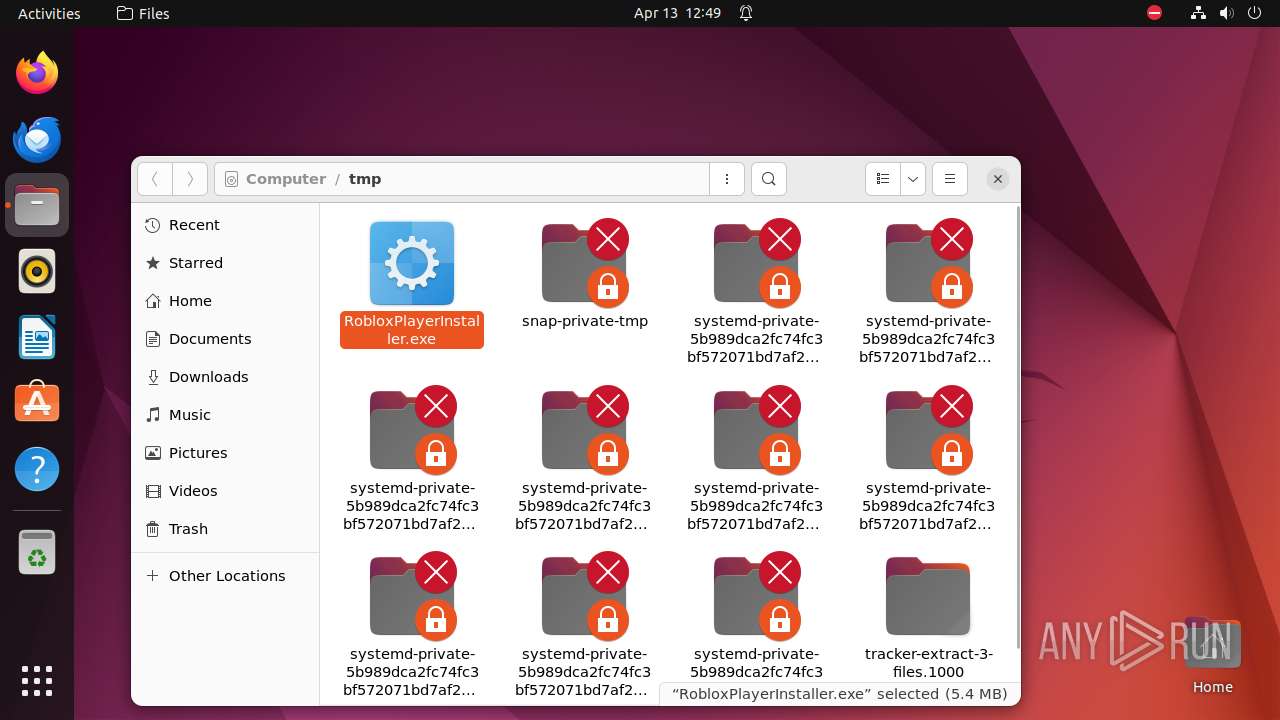Open the search in Files
1280x720 pixels.
(768, 179)
